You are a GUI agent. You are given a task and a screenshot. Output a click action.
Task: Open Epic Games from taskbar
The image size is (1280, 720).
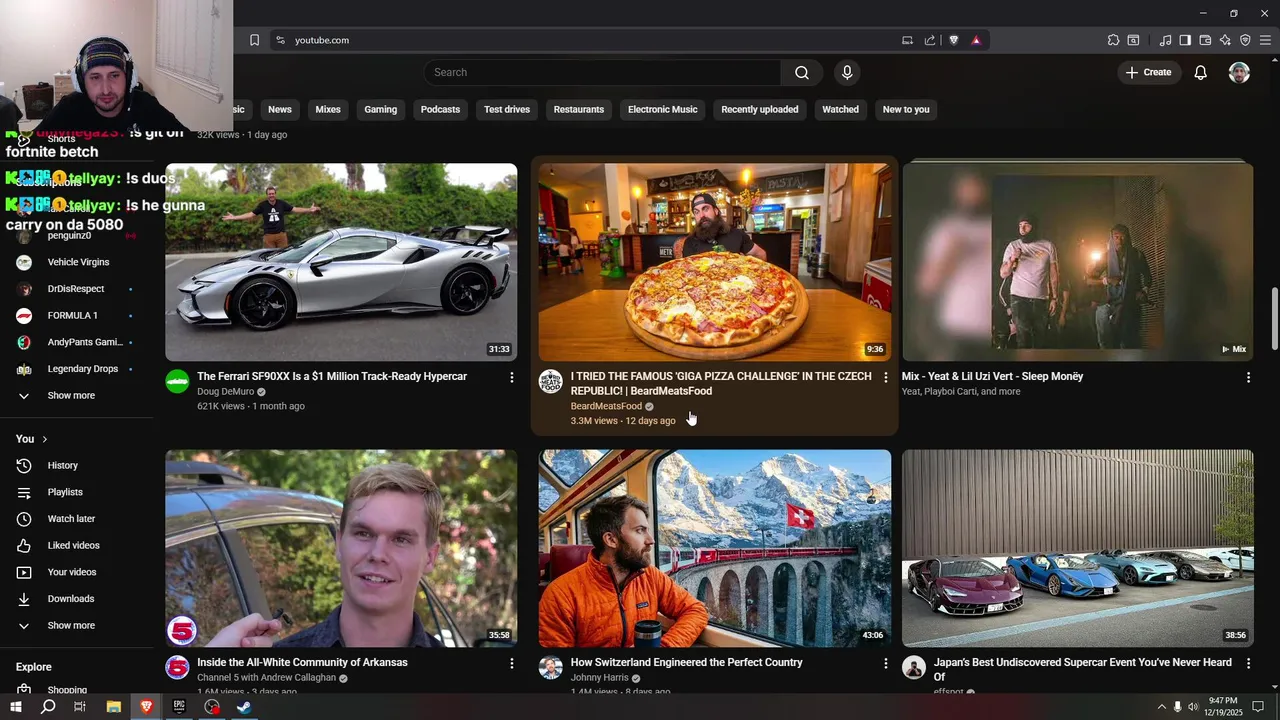[179, 706]
